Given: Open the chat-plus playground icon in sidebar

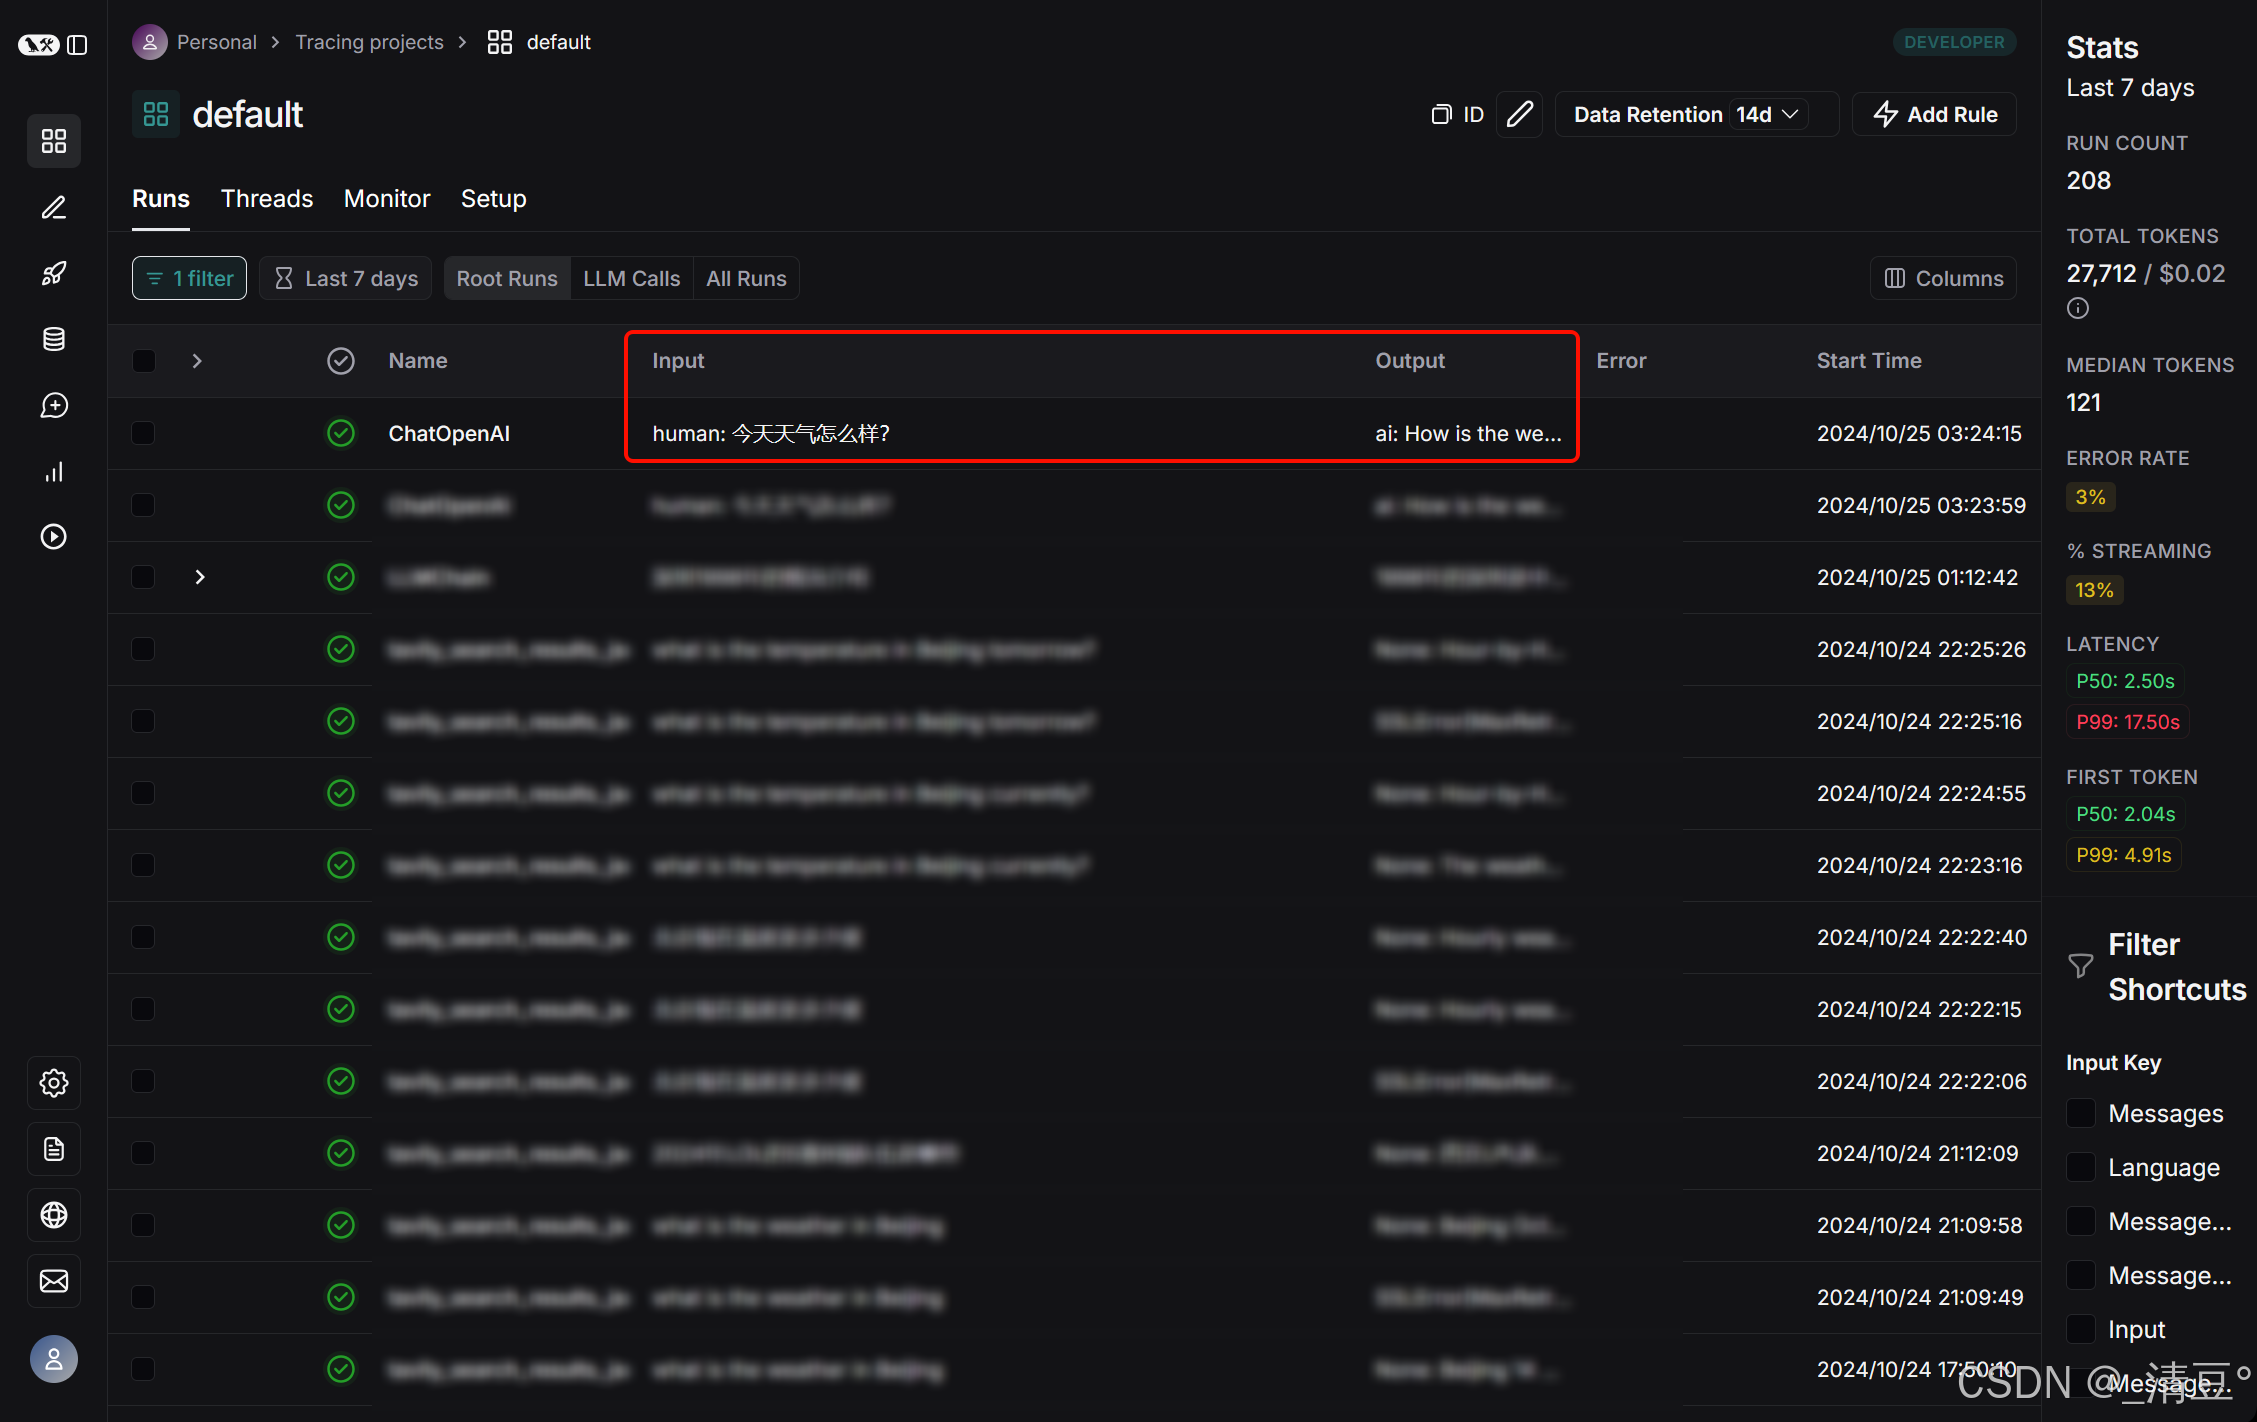Looking at the screenshot, I should [x=54, y=405].
